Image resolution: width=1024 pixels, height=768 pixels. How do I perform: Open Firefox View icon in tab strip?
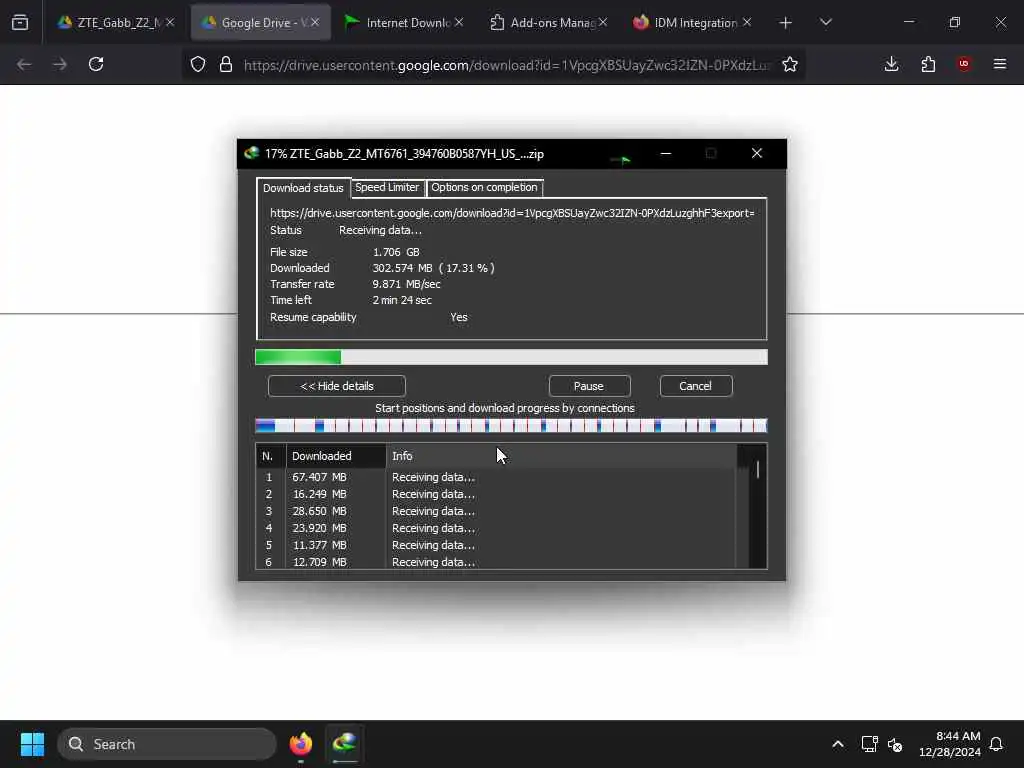tap(20, 23)
